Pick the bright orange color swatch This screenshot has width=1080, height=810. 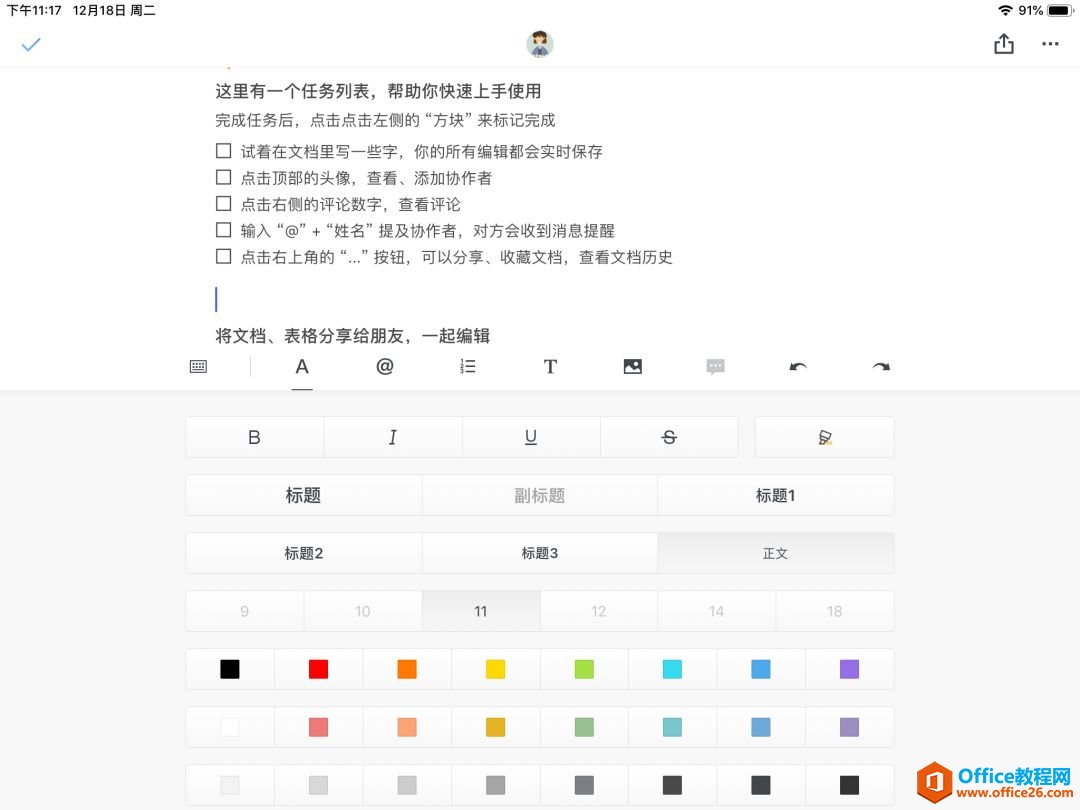(407, 669)
